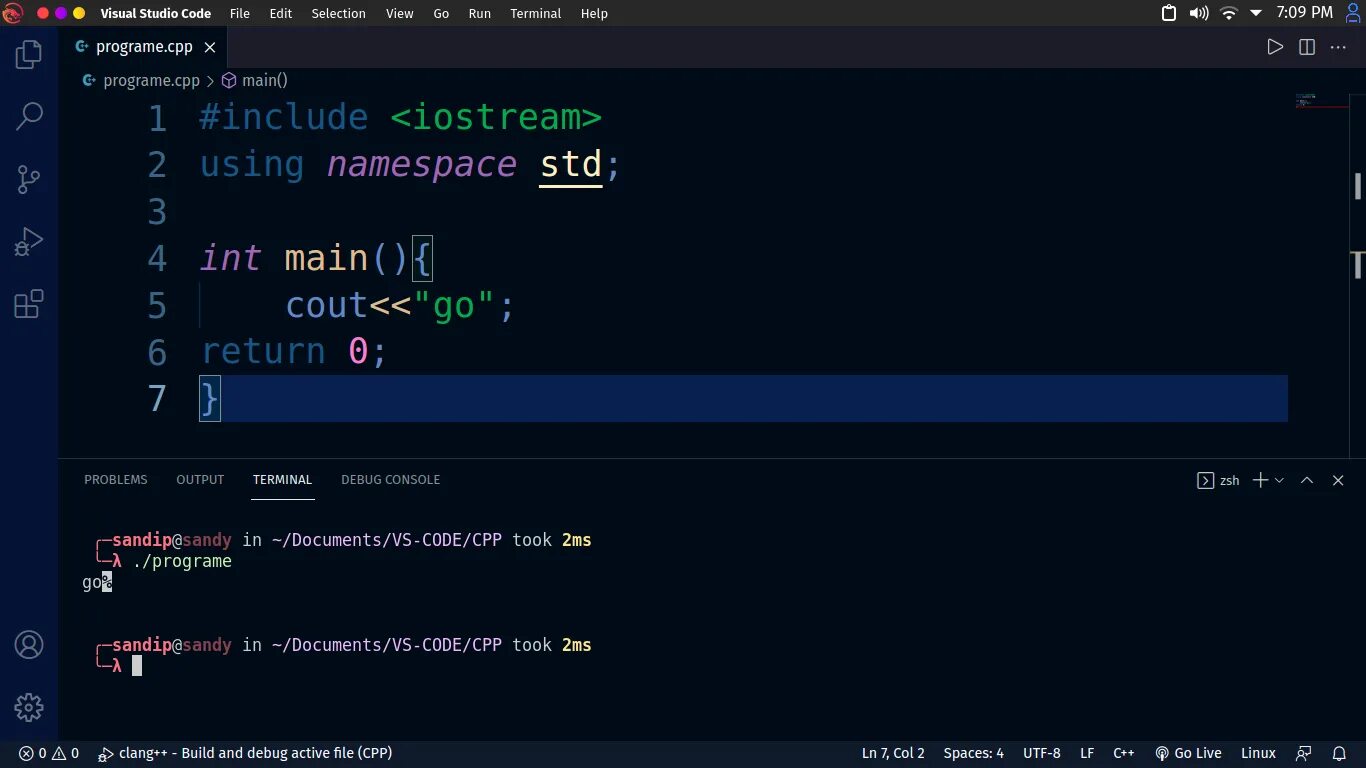Image resolution: width=1366 pixels, height=768 pixels.
Task: Switch to the Output panel tab
Action: coord(200,480)
